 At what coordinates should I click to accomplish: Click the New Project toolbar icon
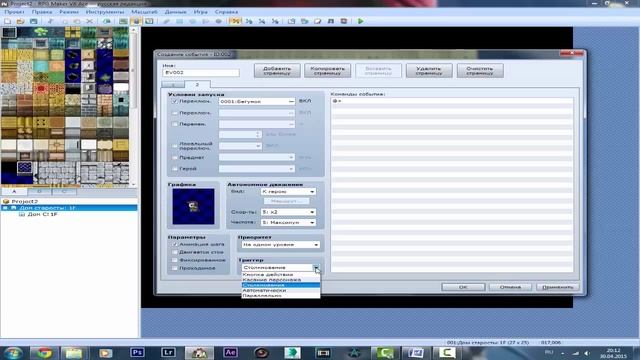click(7, 21)
